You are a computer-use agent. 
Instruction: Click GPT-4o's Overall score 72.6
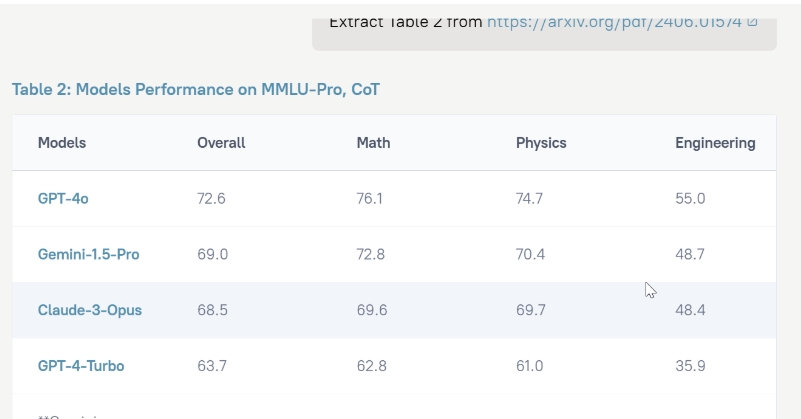(211, 199)
